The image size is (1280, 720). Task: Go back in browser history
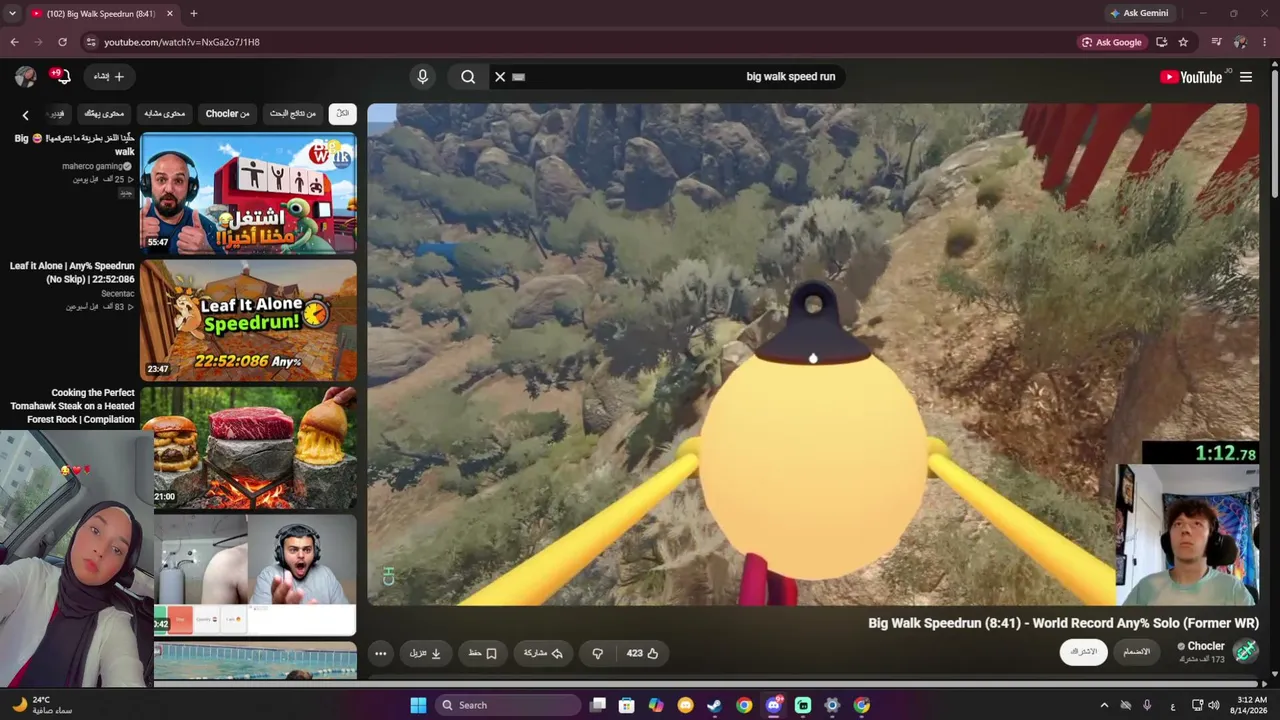point(14,42)
